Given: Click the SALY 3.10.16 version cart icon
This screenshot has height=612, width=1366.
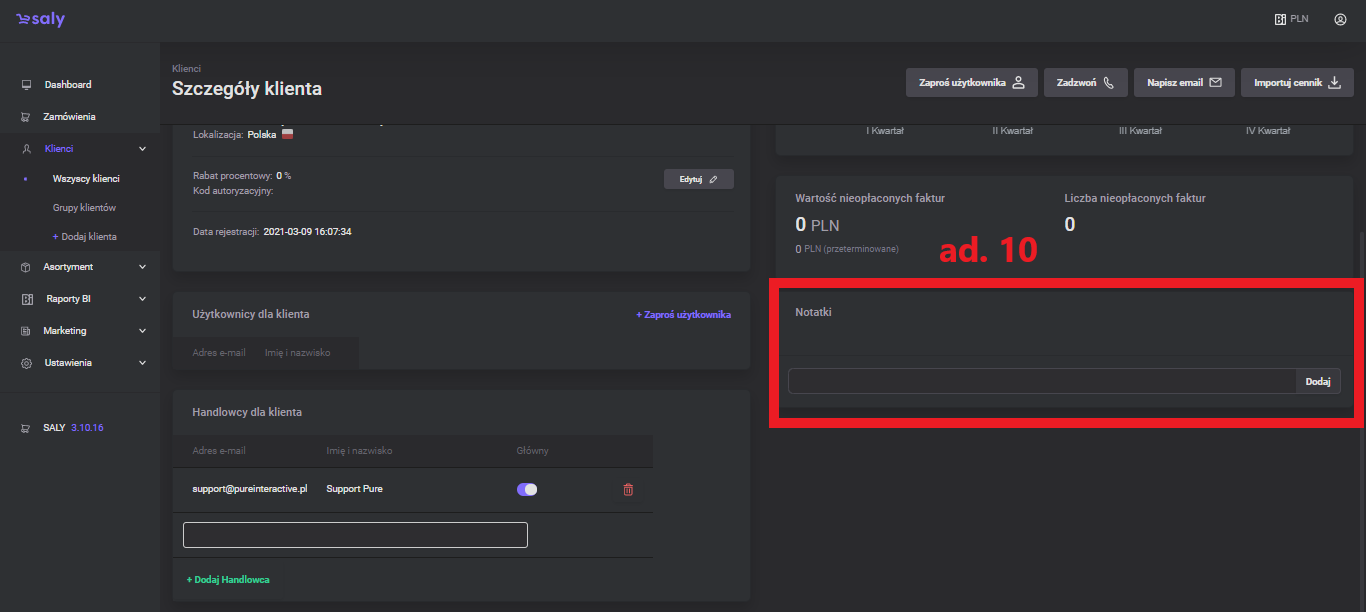Looking at the screenshot, I should click(26, 428).
